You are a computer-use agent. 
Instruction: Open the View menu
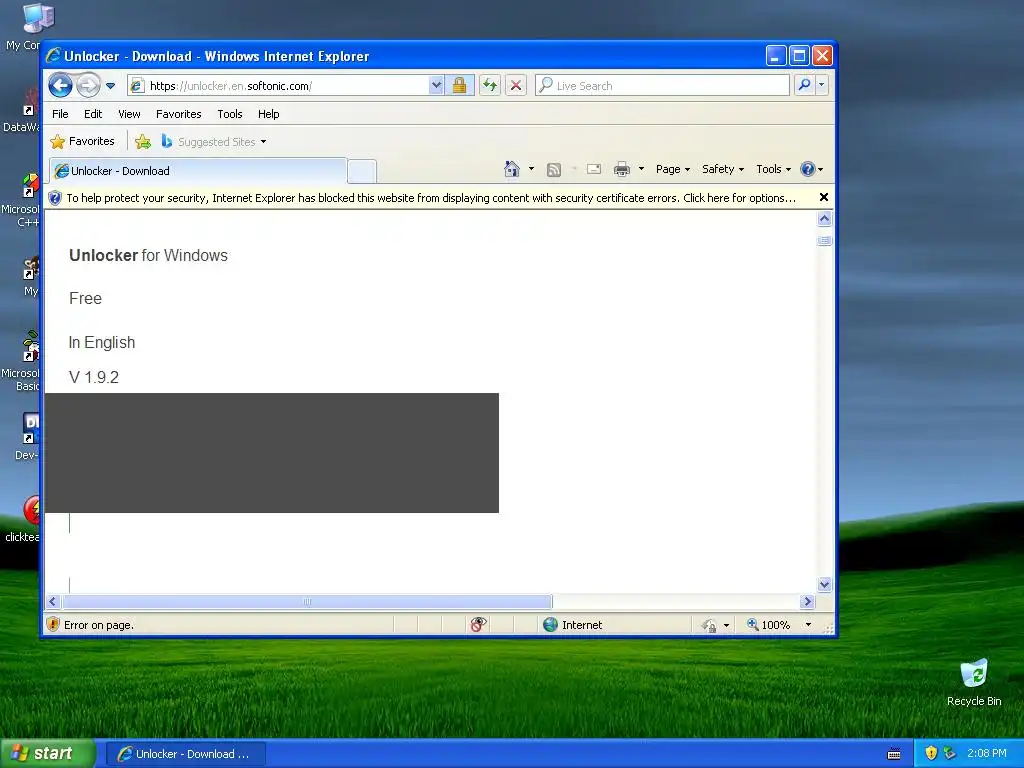pyautogui.click(x=129, y=114)
